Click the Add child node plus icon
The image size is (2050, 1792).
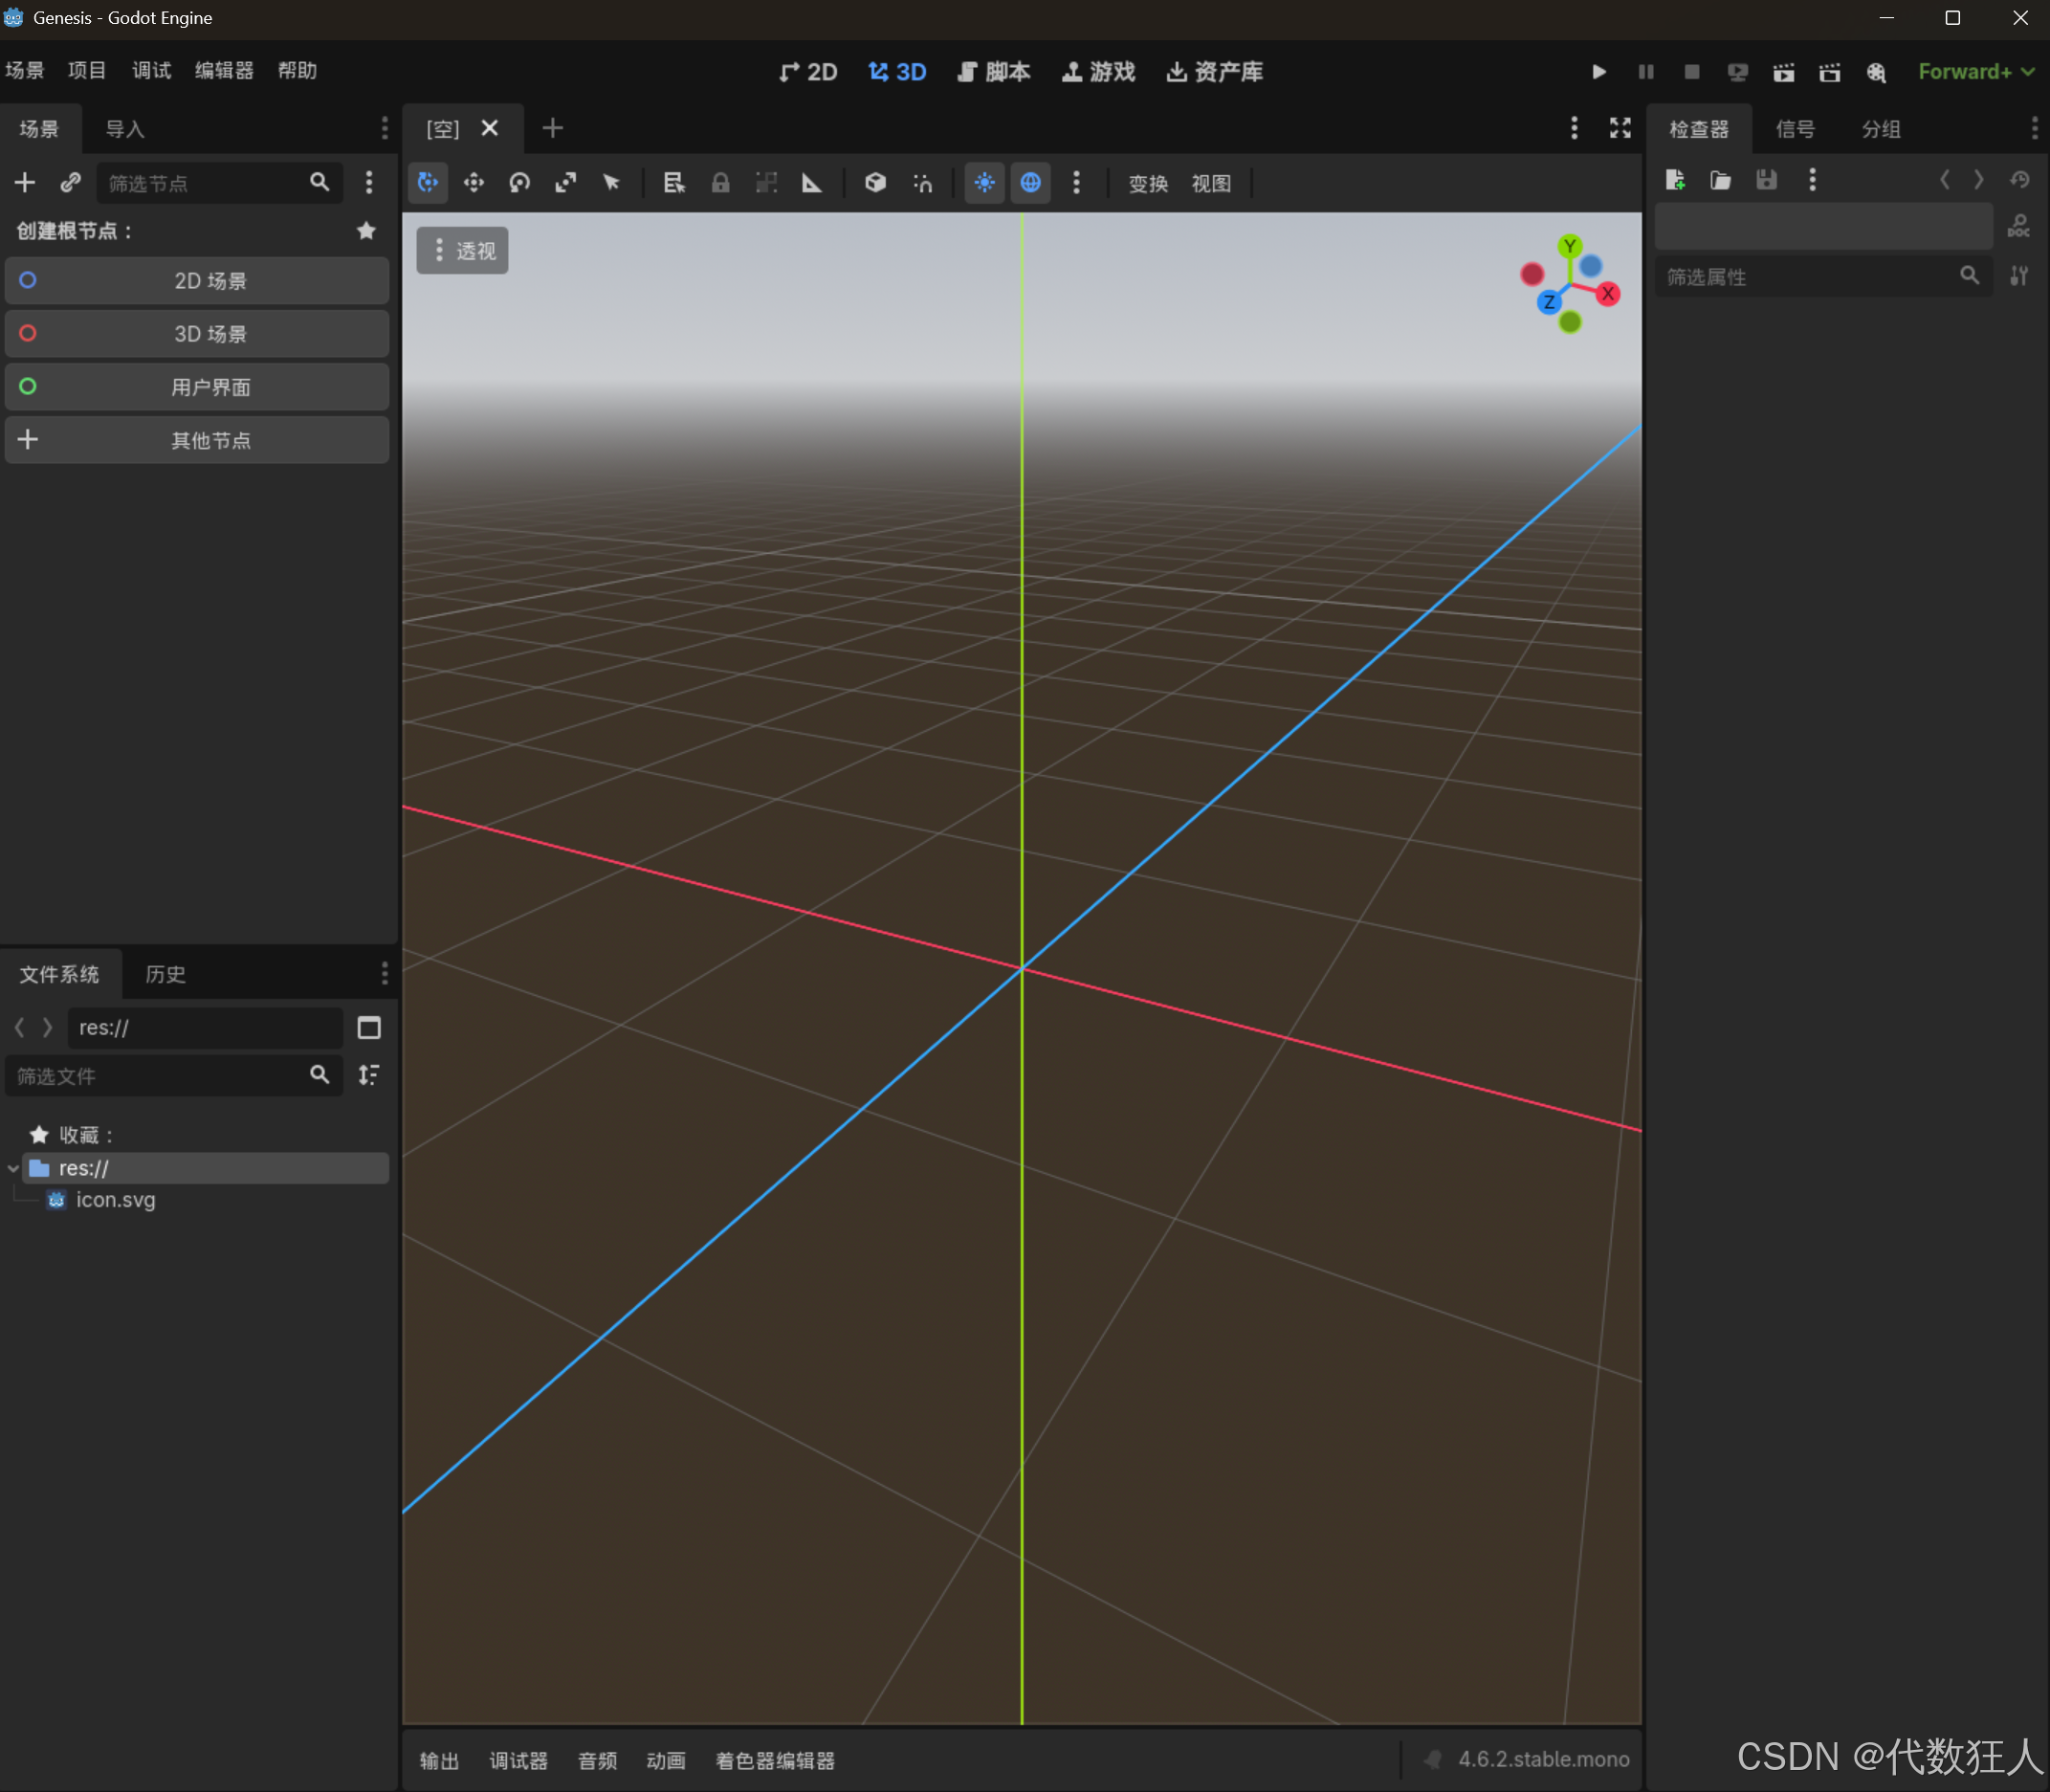(25, 183)
